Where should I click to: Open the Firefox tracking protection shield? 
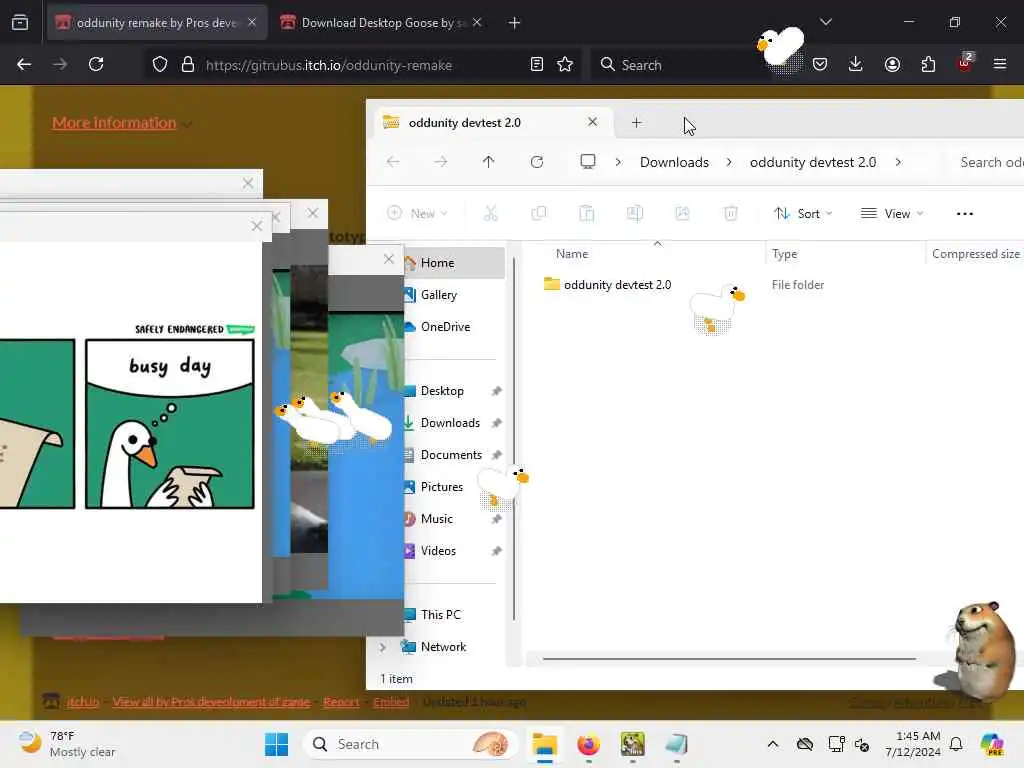[160, 65]
